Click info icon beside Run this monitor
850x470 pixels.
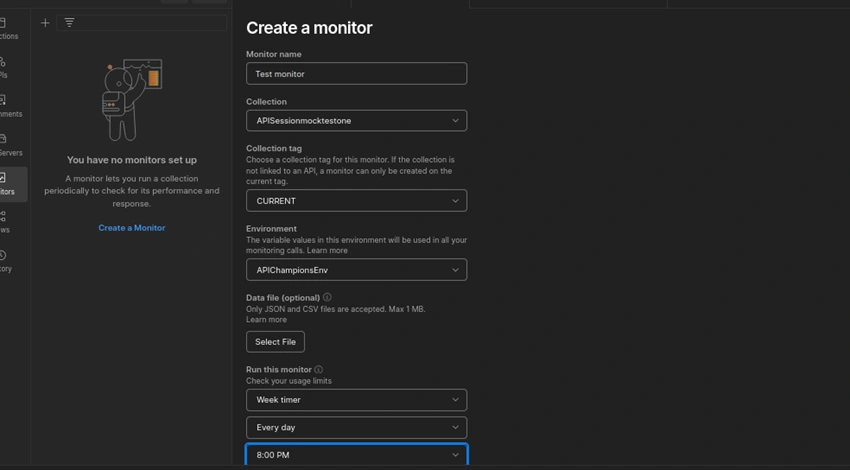pyautogui.click(x=319, y=369)
